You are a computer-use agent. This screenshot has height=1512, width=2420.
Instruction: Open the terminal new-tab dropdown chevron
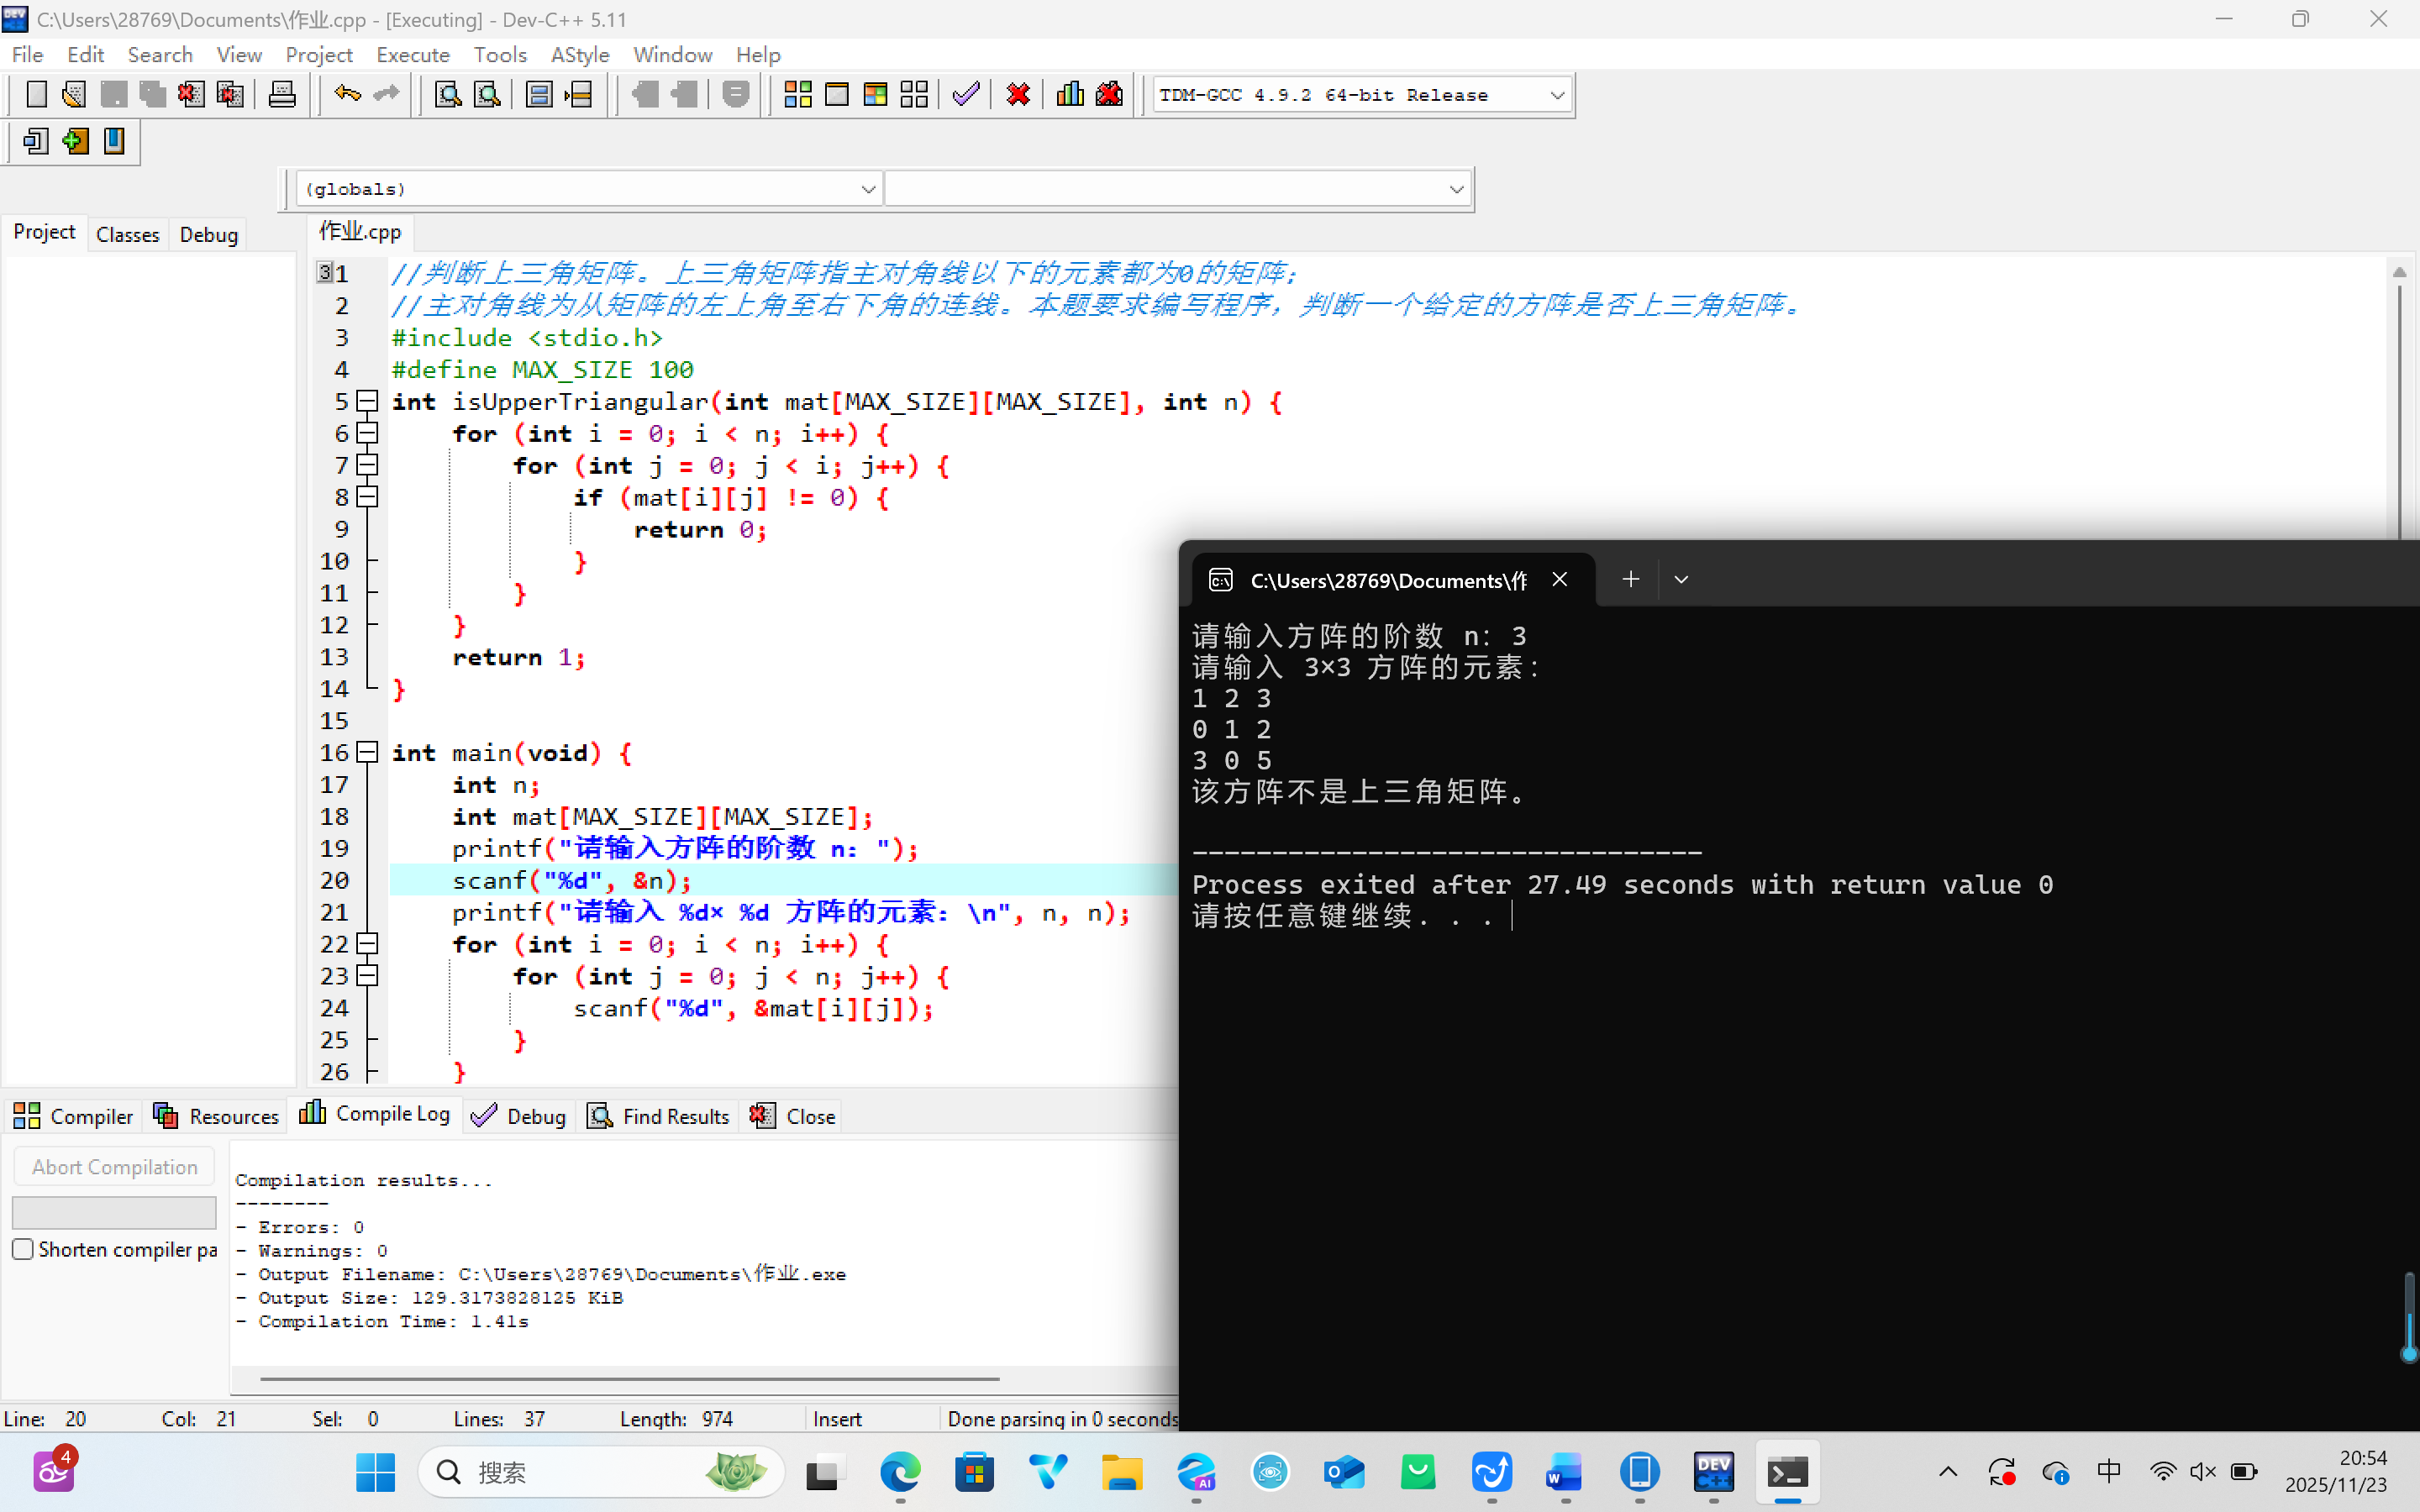coord(1681,580)
